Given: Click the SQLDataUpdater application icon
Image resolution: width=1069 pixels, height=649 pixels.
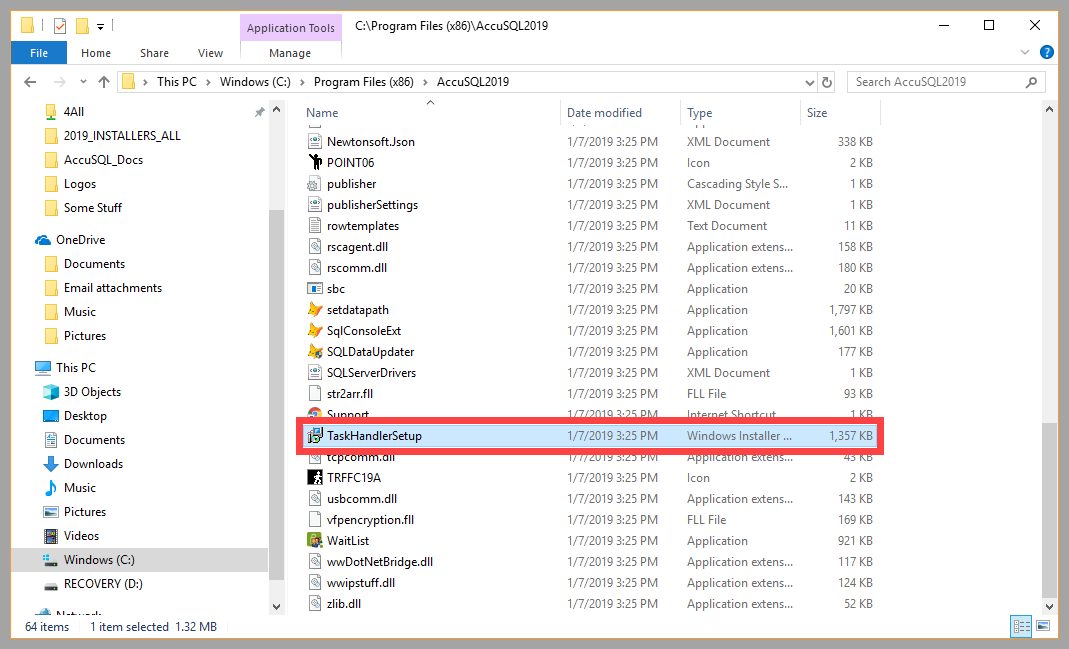Looking at the screenshot, I should [314, 352].
